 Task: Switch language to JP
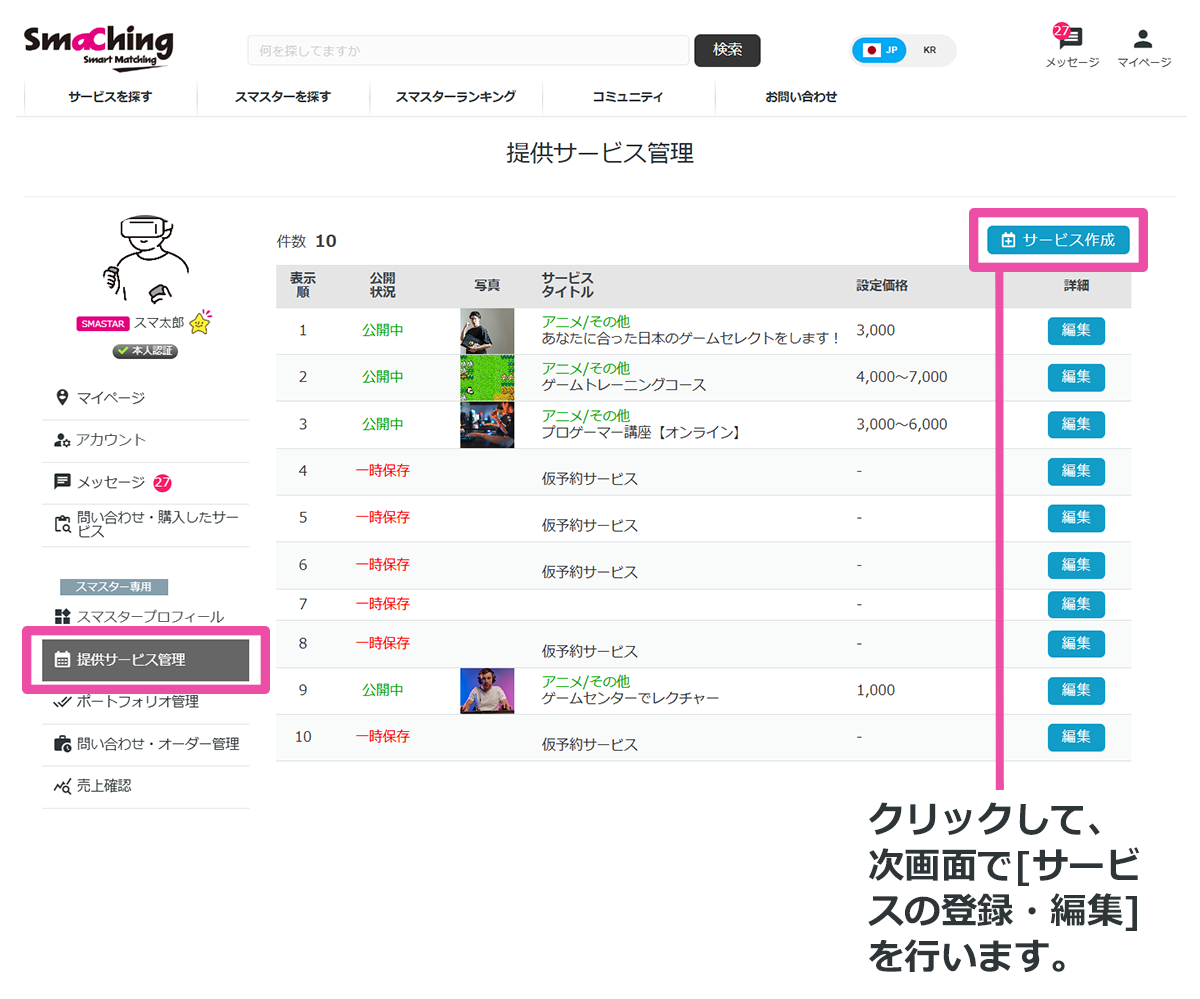tap(879, 48)
